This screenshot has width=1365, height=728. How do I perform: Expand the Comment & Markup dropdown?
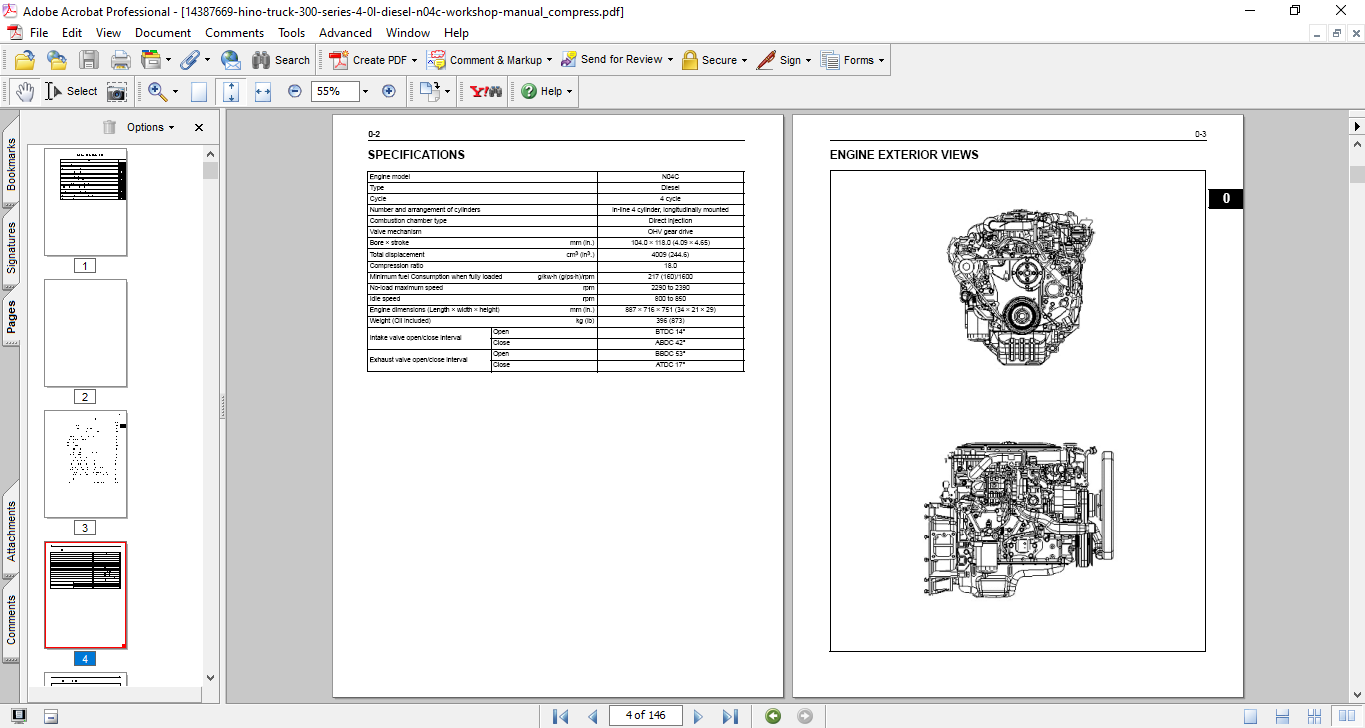pyautogui.click(x=551, y=60)
